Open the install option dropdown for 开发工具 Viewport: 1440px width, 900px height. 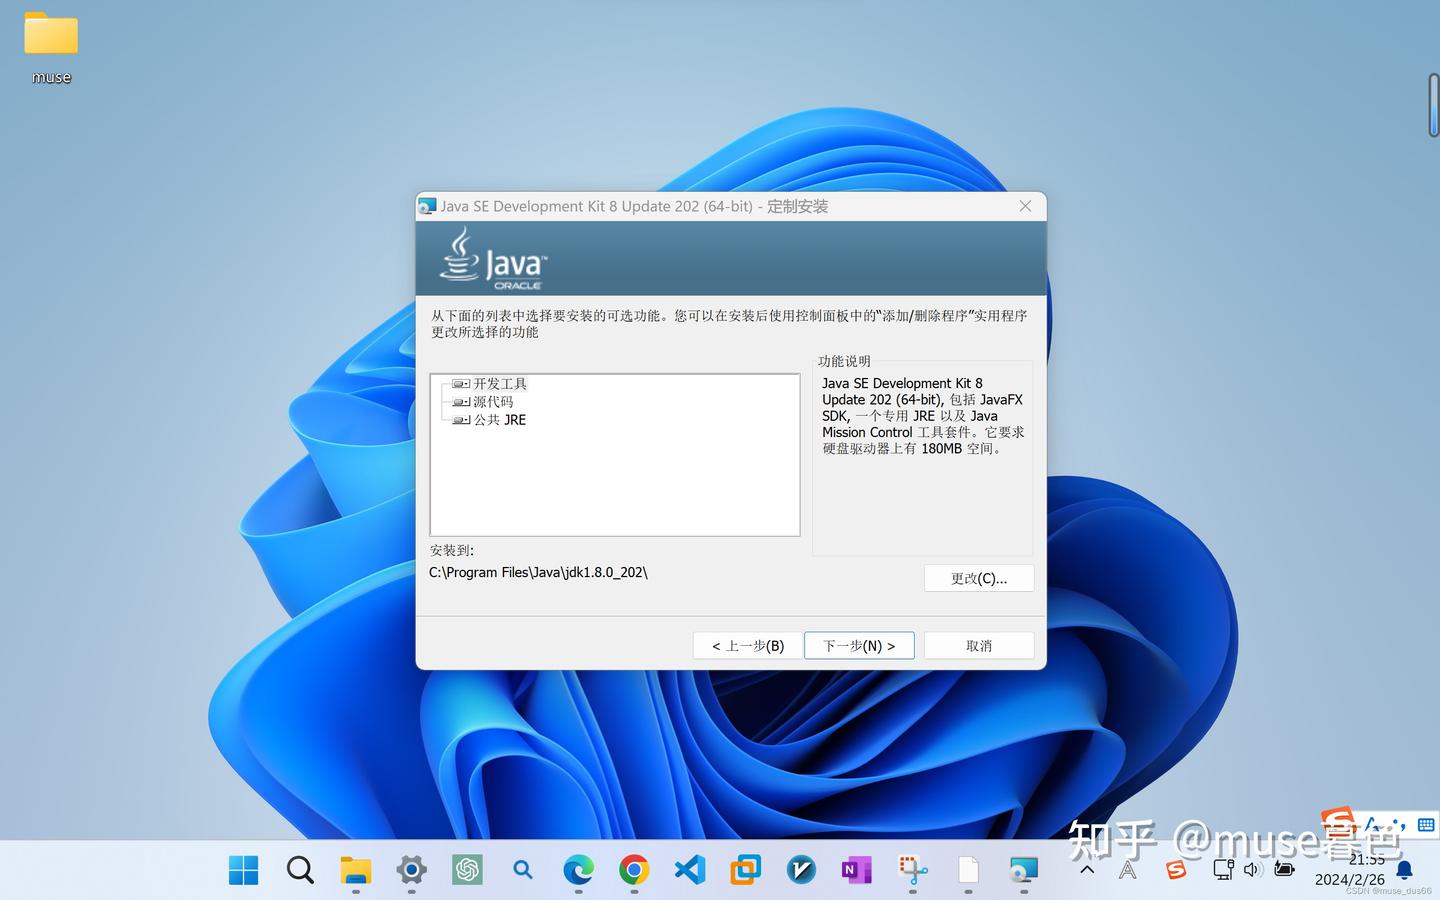tap(459, 383)
